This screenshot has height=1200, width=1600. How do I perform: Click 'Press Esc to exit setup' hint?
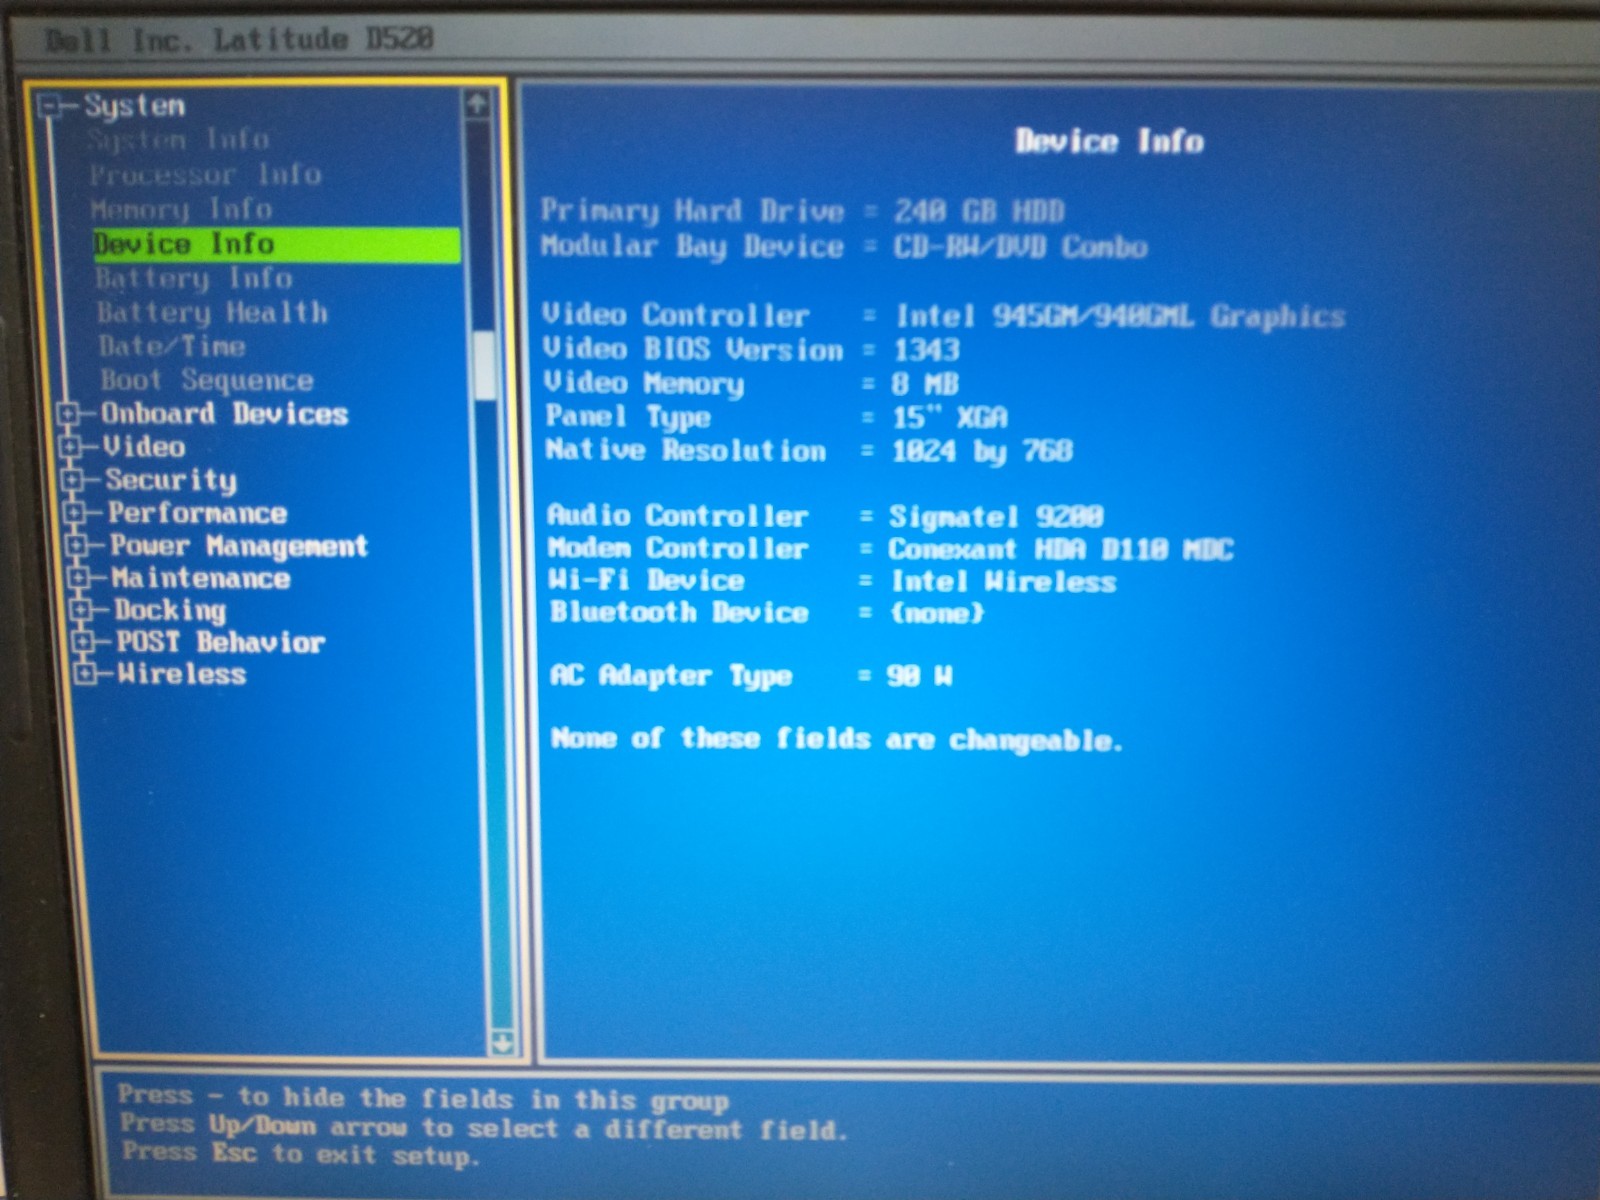300,1154
